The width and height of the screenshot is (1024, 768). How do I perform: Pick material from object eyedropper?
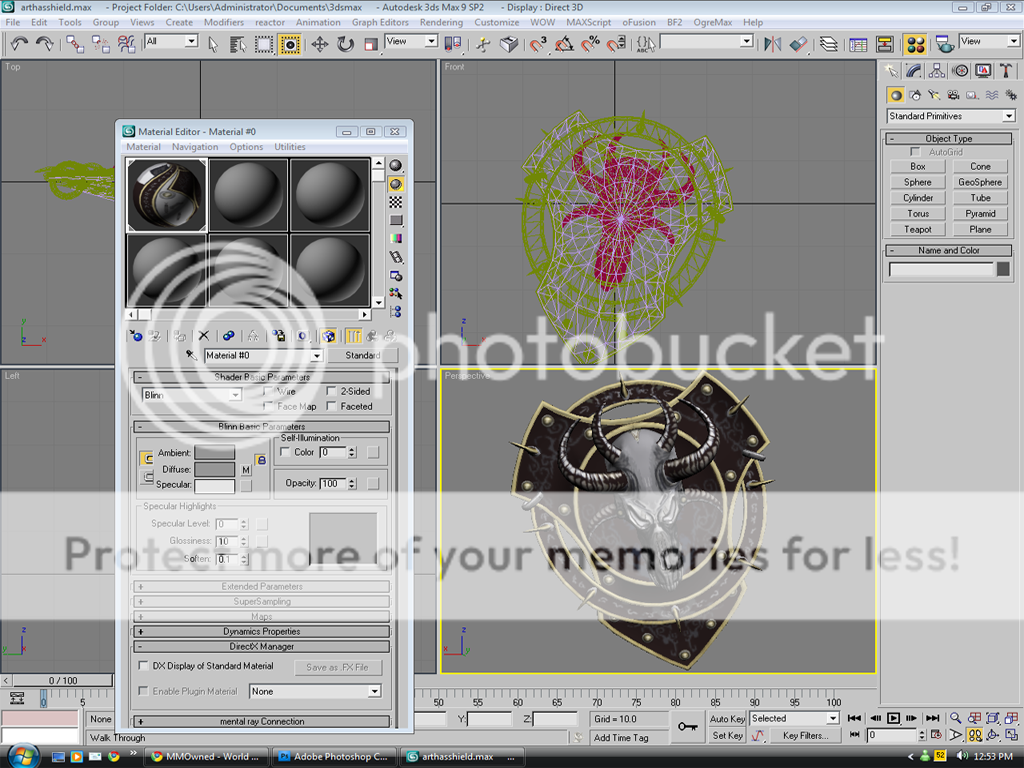click(x=191, y=355)
